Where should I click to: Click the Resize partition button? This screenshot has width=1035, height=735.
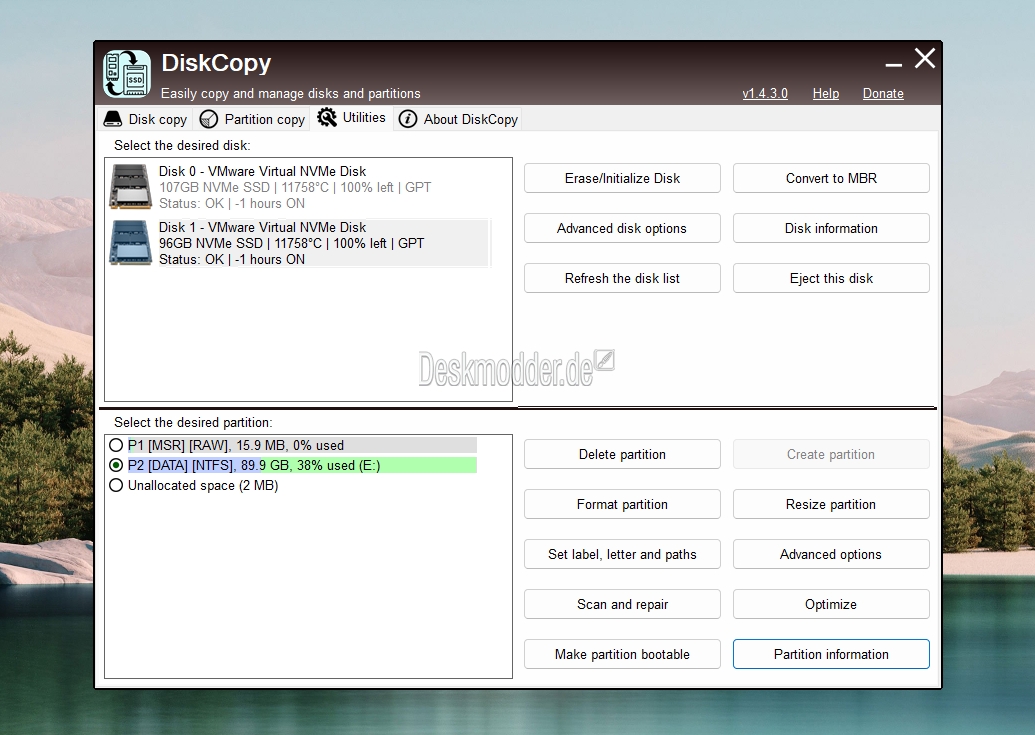pos(831,505)
